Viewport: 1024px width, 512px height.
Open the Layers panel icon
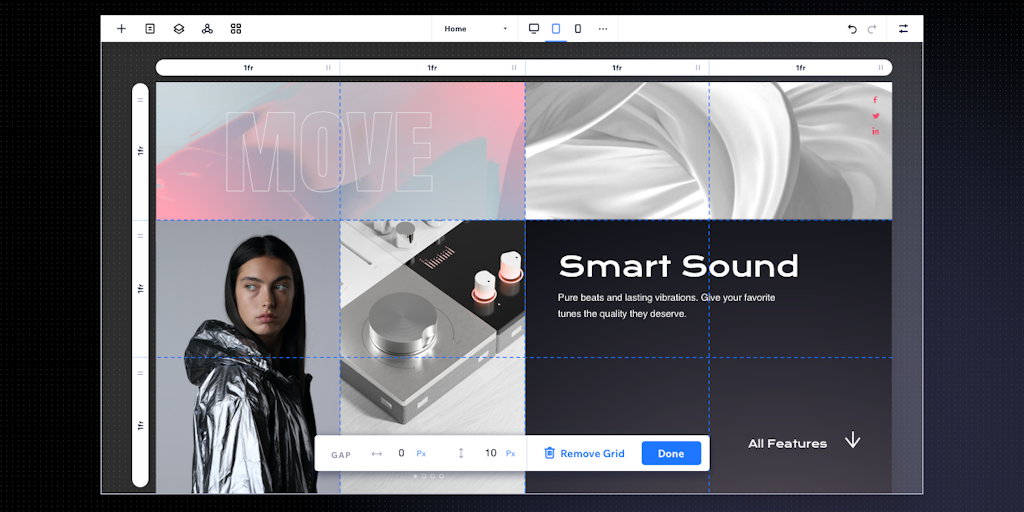[179, 29]
